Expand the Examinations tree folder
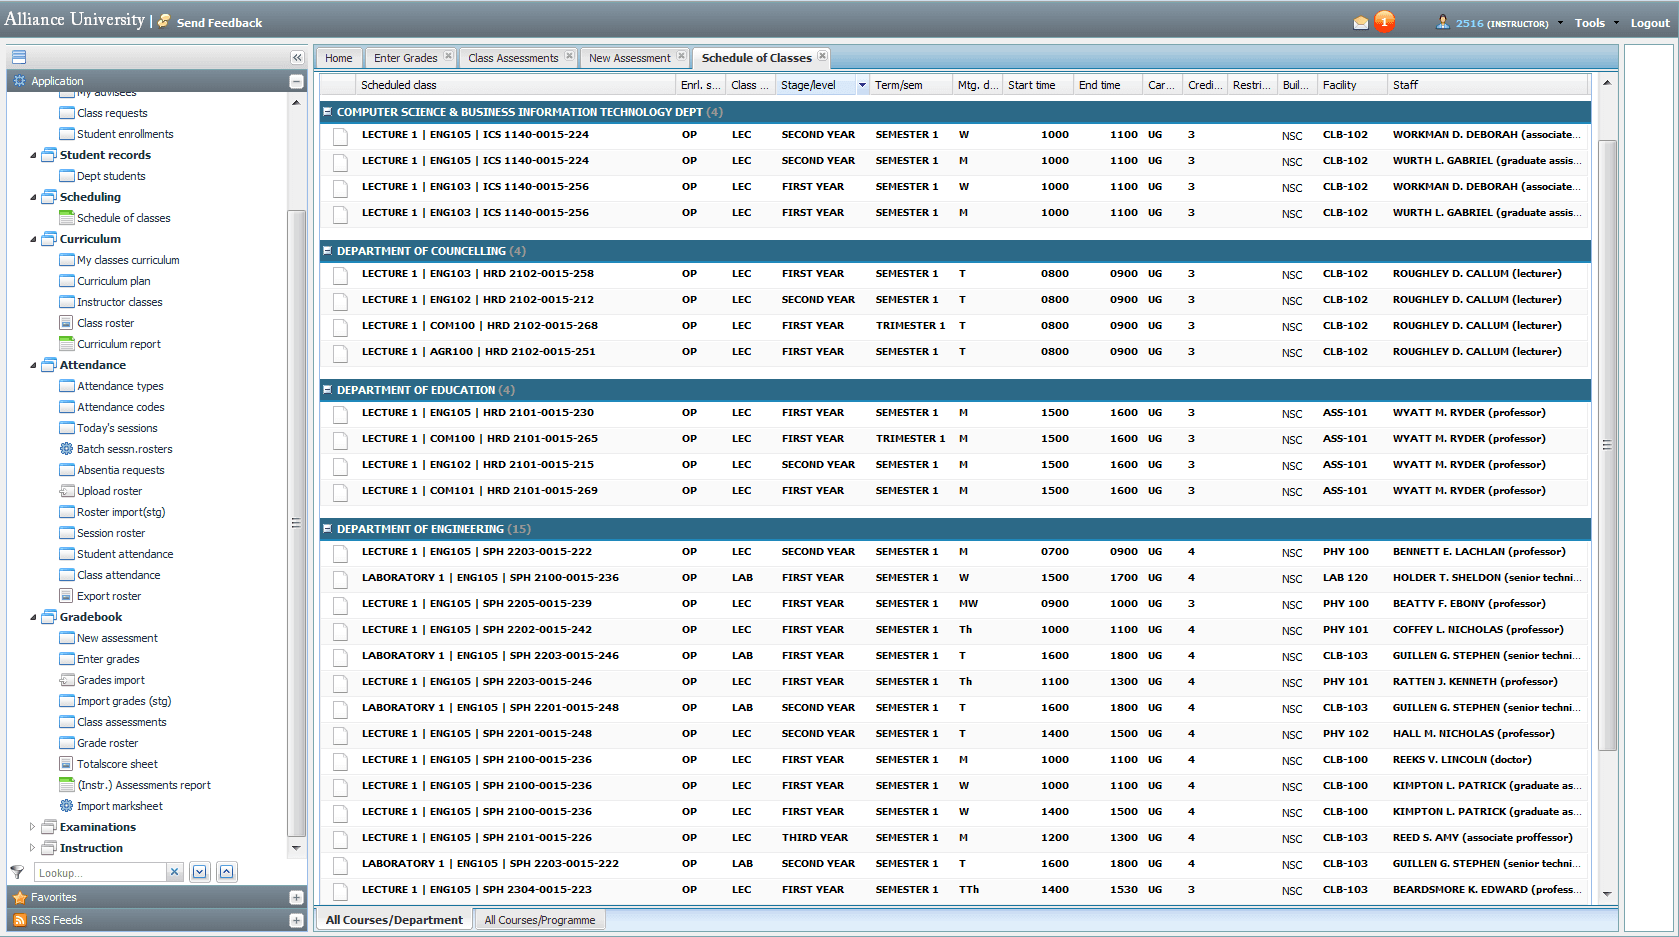 pyautogui.click(x=33, y=827)
